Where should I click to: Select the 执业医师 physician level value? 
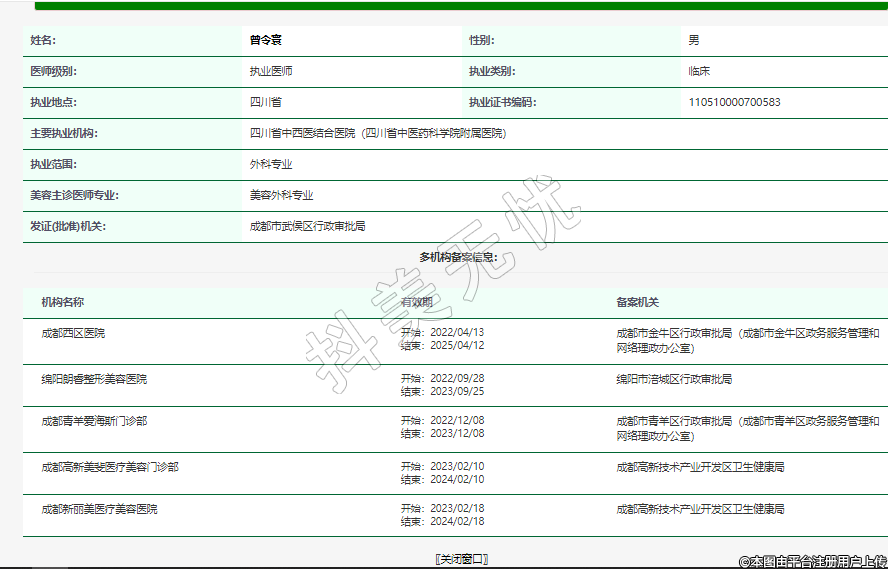pyautogui.click(x=270, y=72)
